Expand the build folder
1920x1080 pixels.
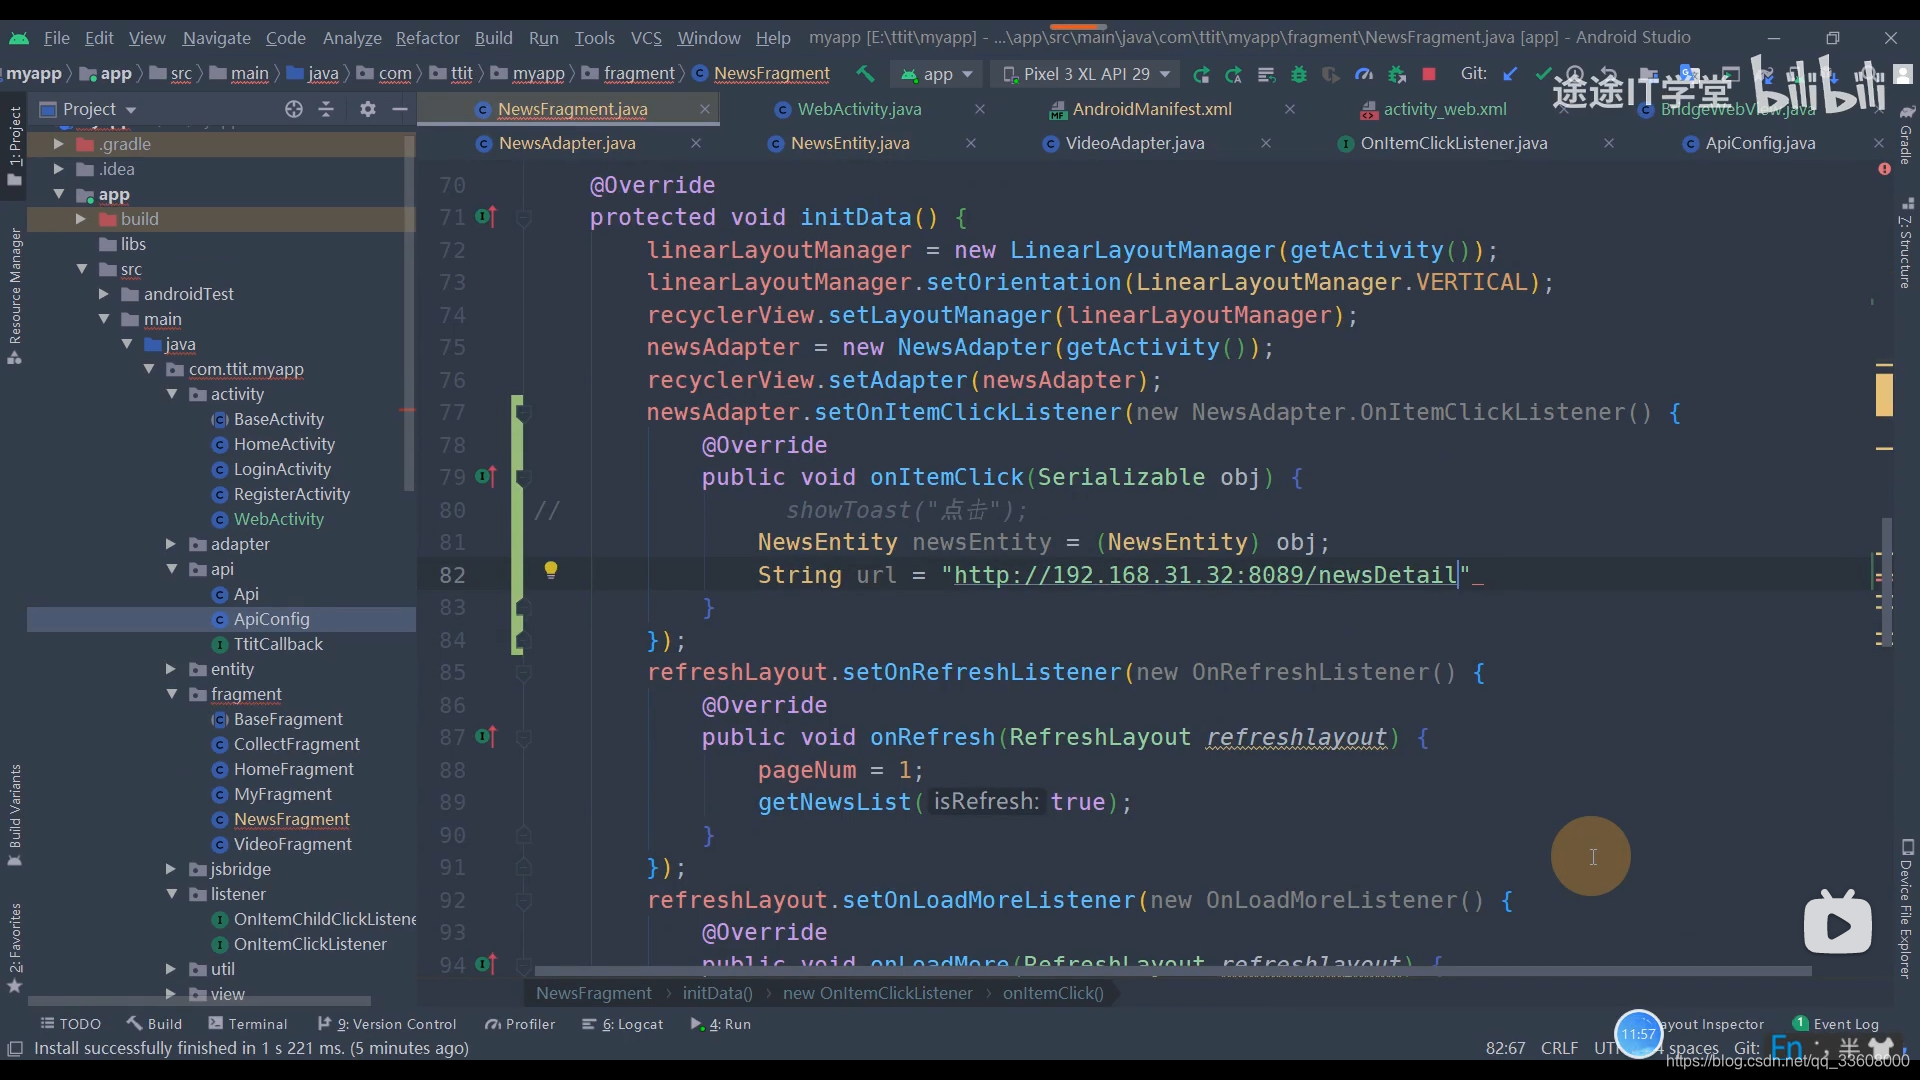tap(81, 219)
